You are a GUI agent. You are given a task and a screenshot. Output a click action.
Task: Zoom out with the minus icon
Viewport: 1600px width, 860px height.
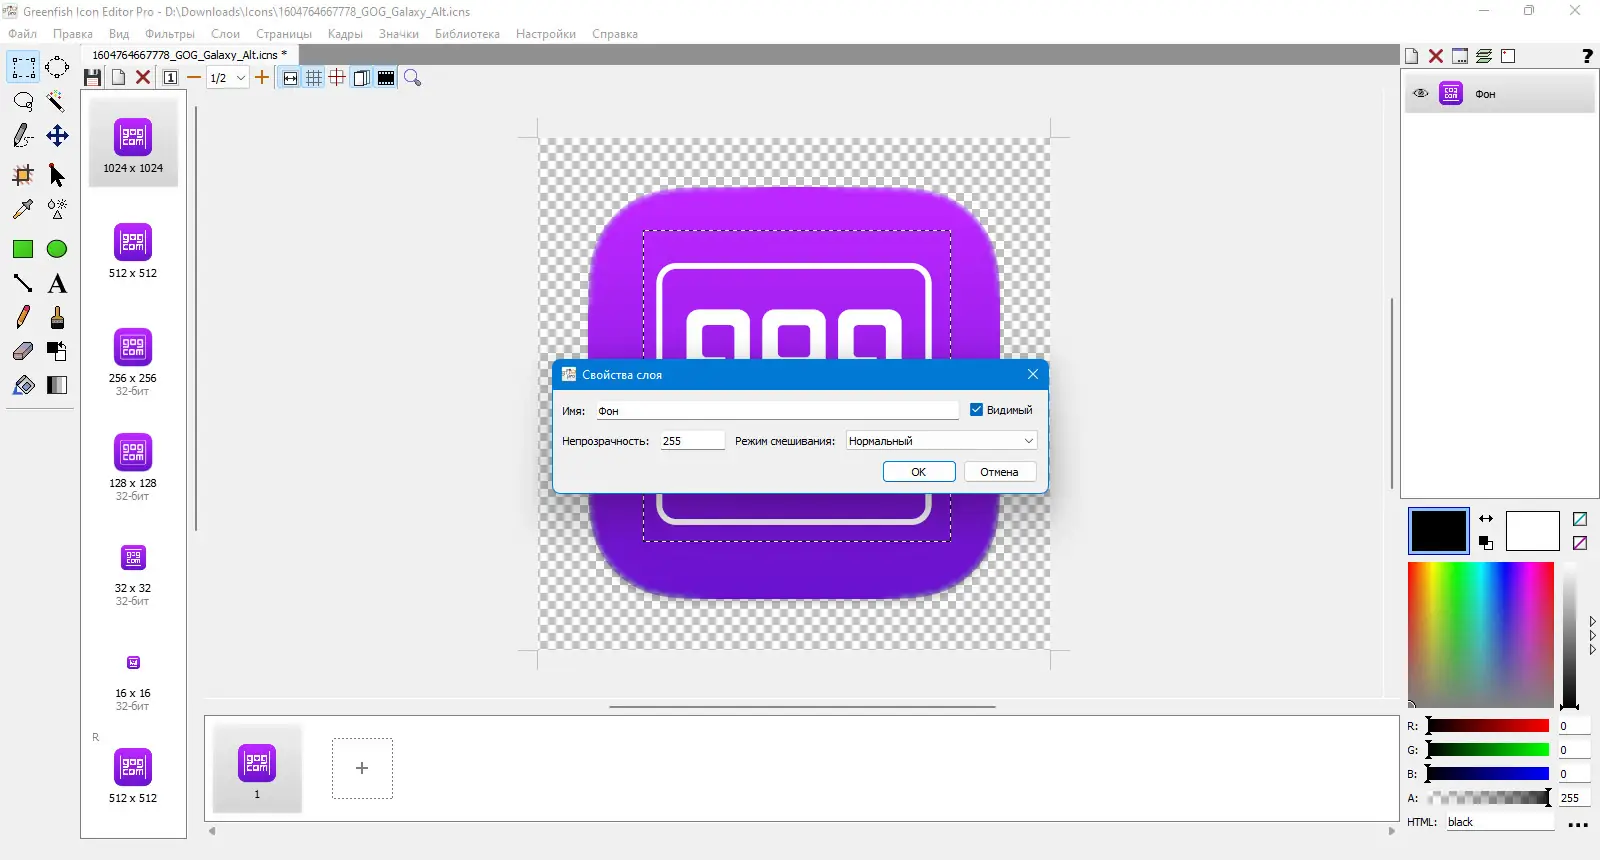(194, 77)
